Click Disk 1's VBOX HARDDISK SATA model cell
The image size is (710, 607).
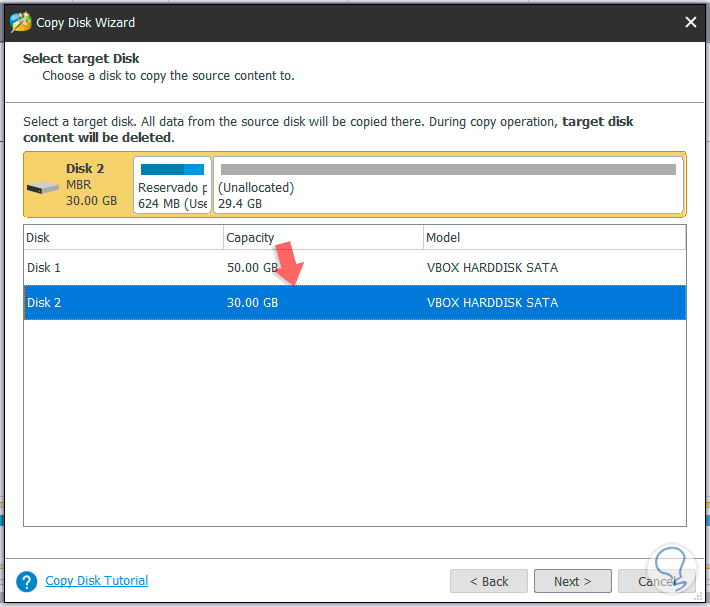[x=492, y=268]
